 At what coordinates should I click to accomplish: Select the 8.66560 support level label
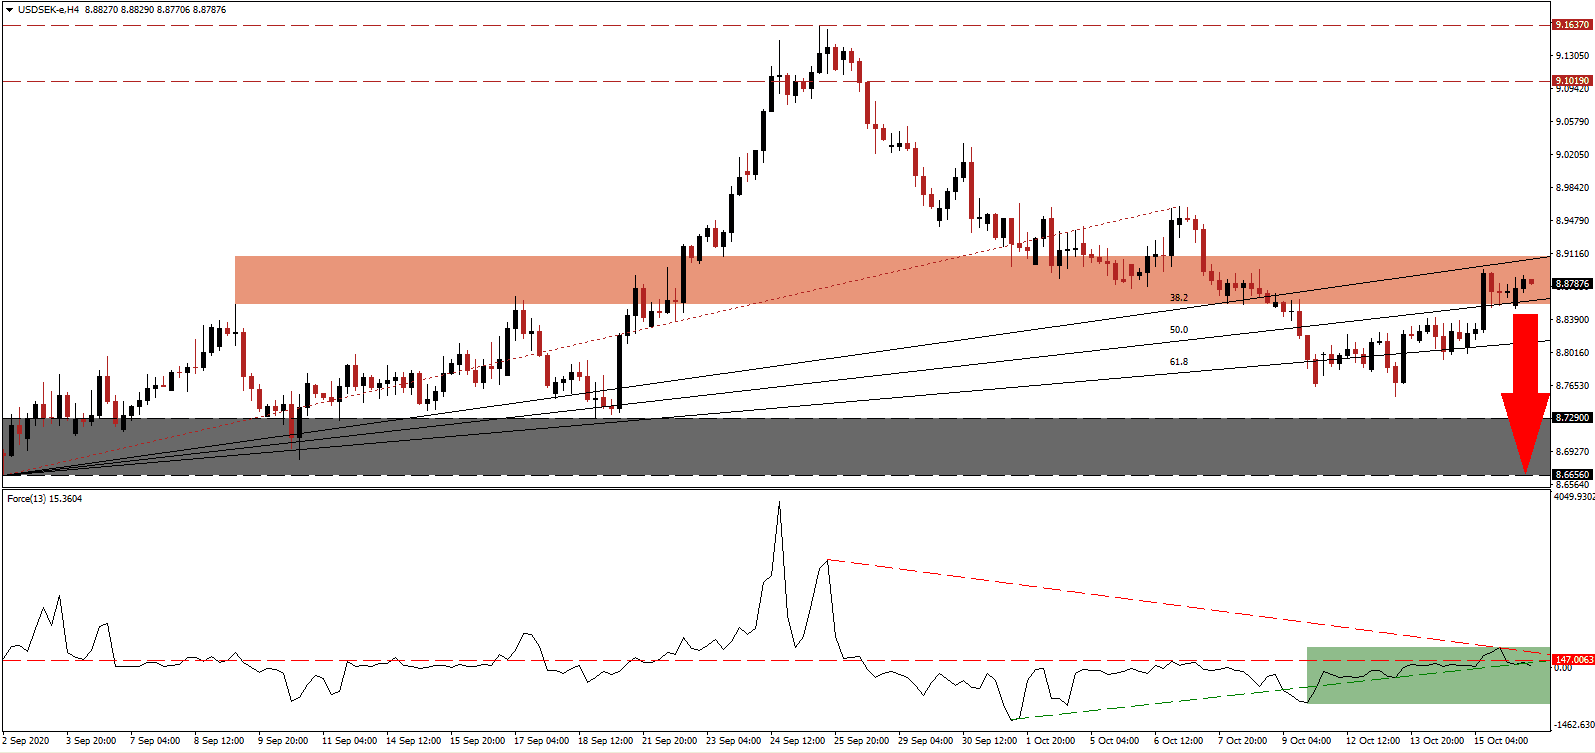tap(1572, 475)
